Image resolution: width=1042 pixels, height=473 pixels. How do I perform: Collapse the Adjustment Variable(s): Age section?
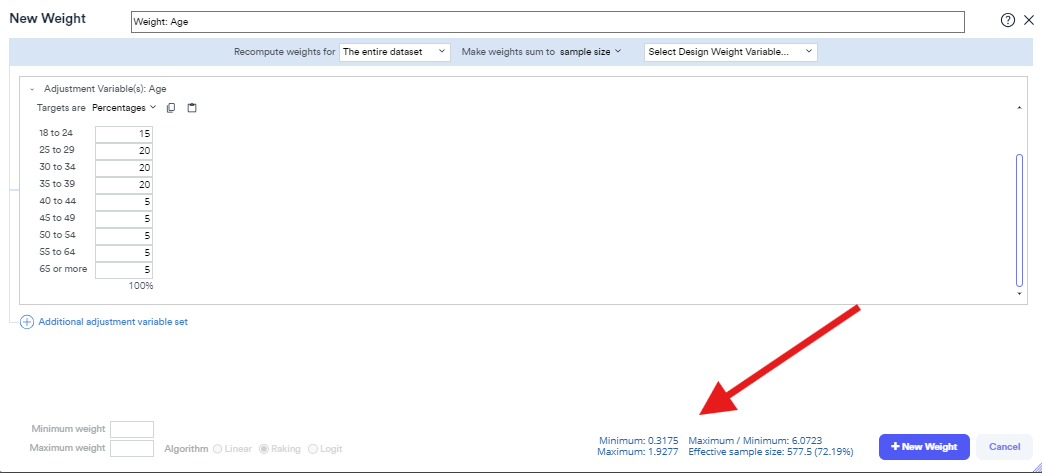click(32, 89)
